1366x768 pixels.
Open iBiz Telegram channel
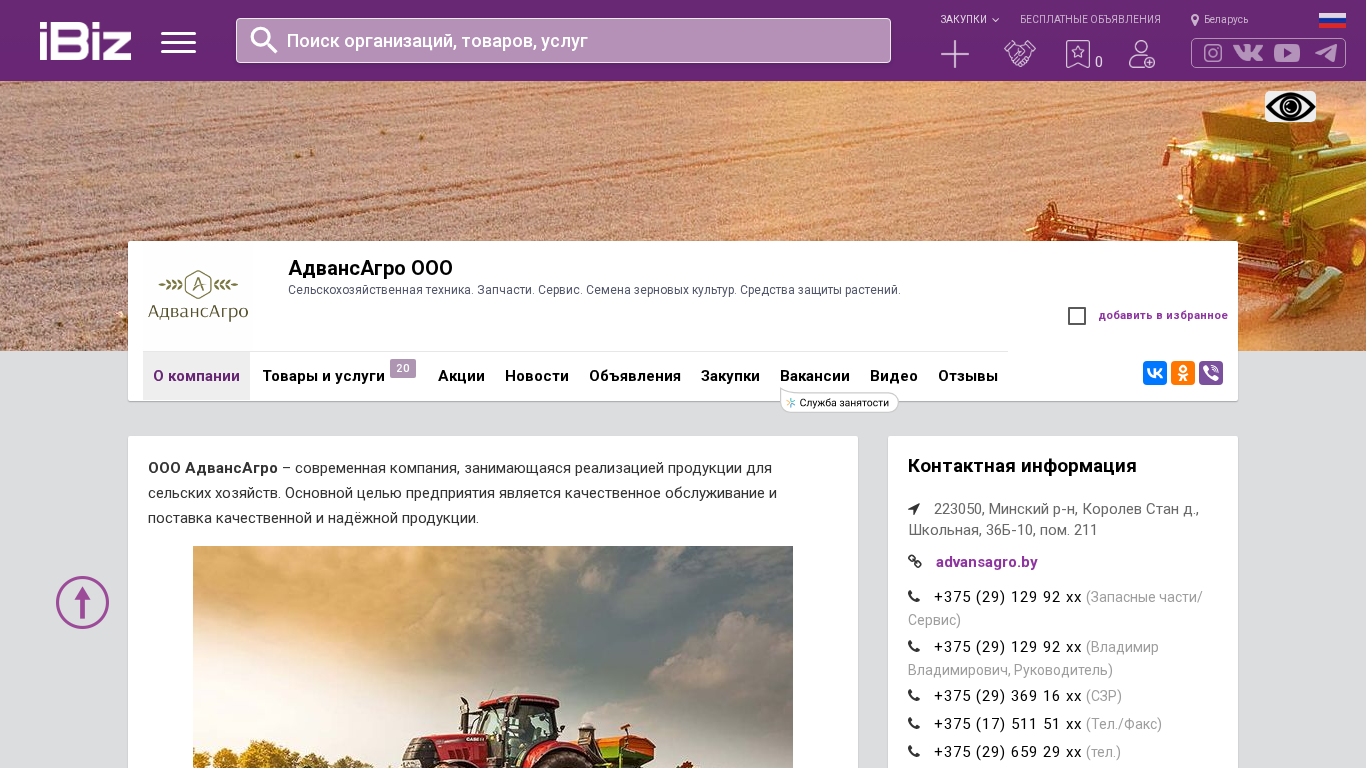coord(1326,53)
